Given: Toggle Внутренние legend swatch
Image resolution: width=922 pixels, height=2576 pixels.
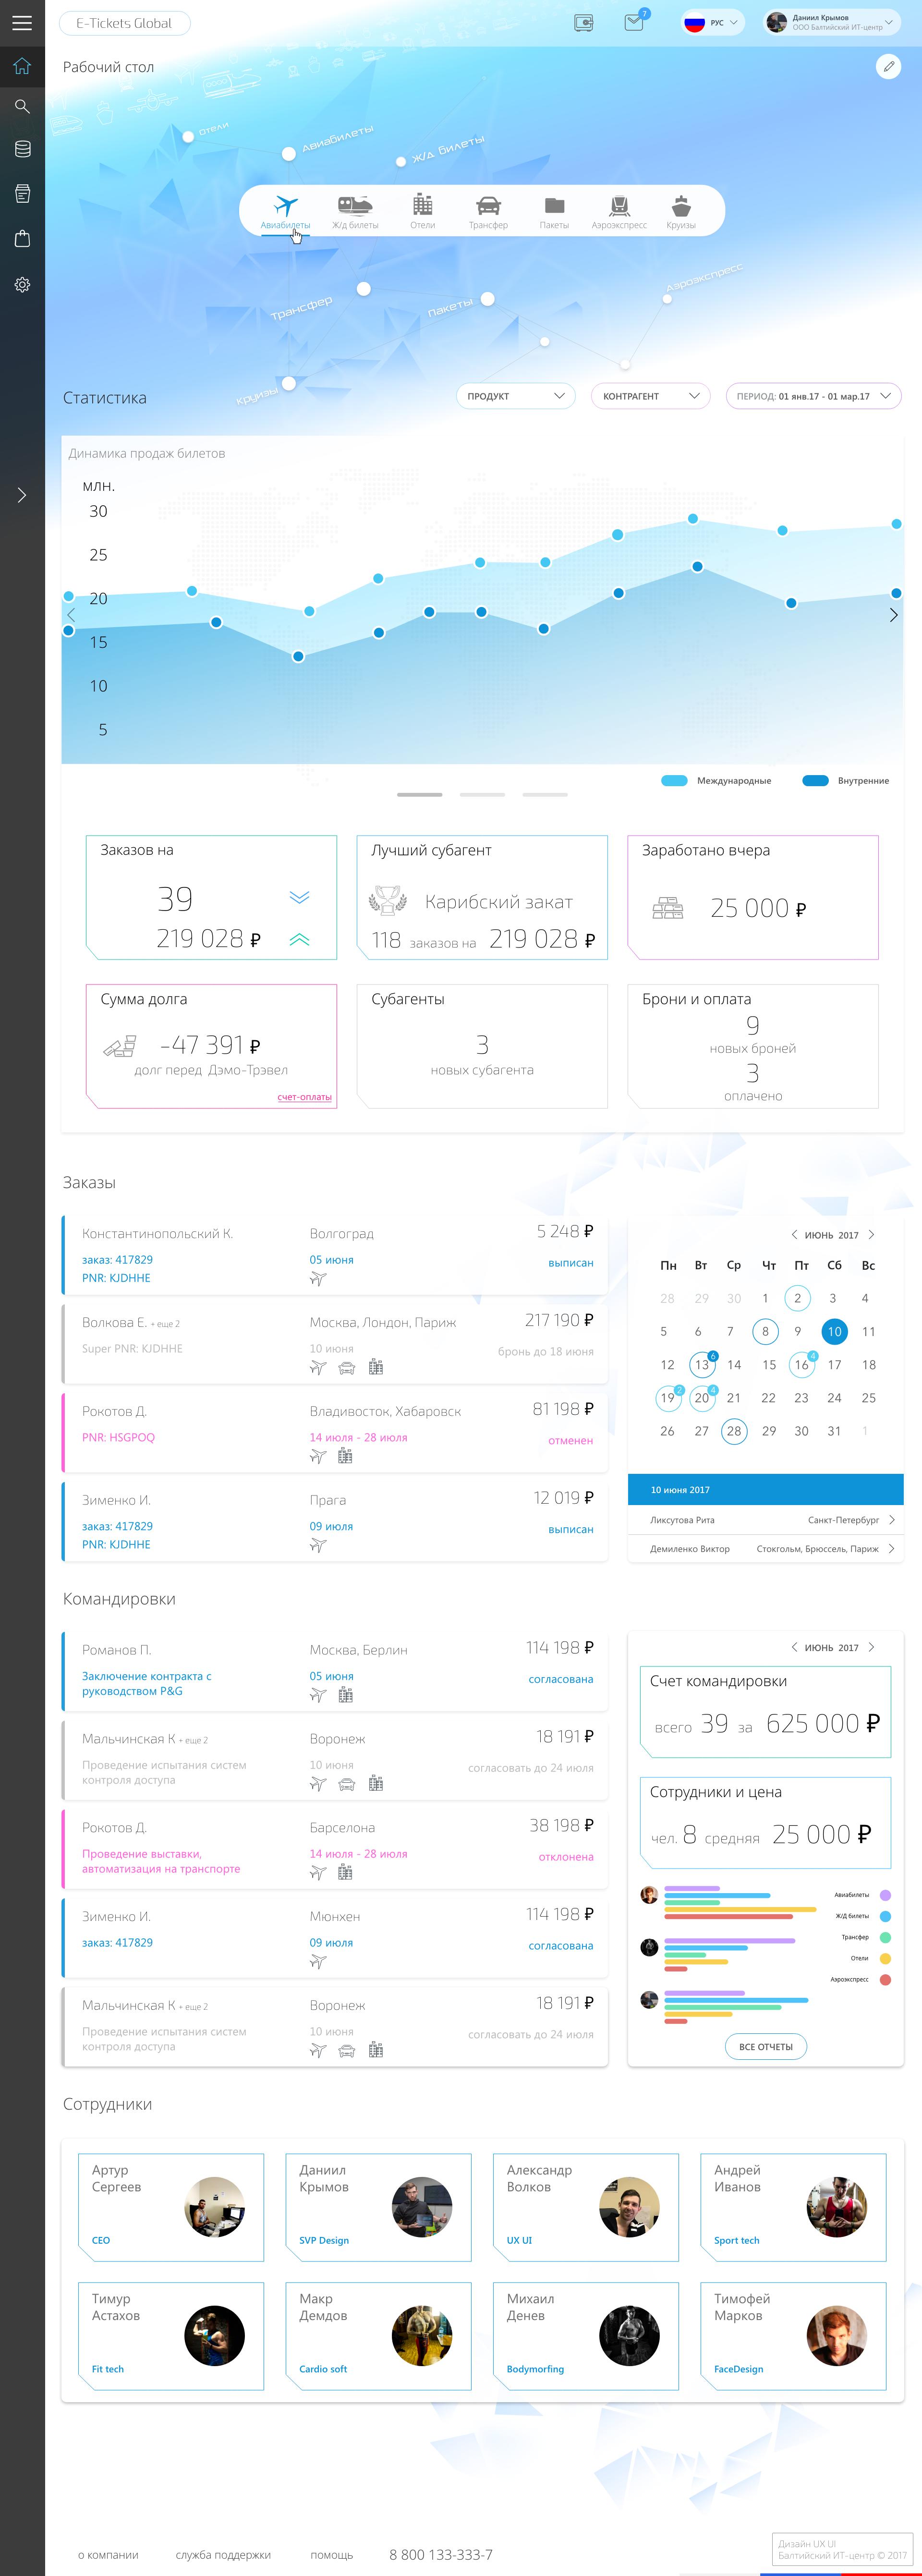Looking at the screenshot, I should coord(815,781).
